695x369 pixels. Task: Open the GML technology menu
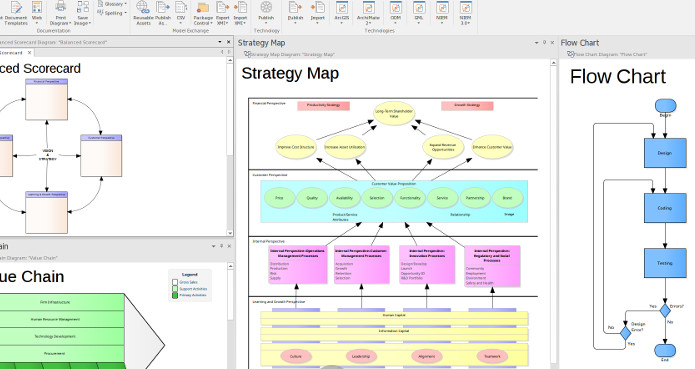pyautogui.click(x=418, y=12)
